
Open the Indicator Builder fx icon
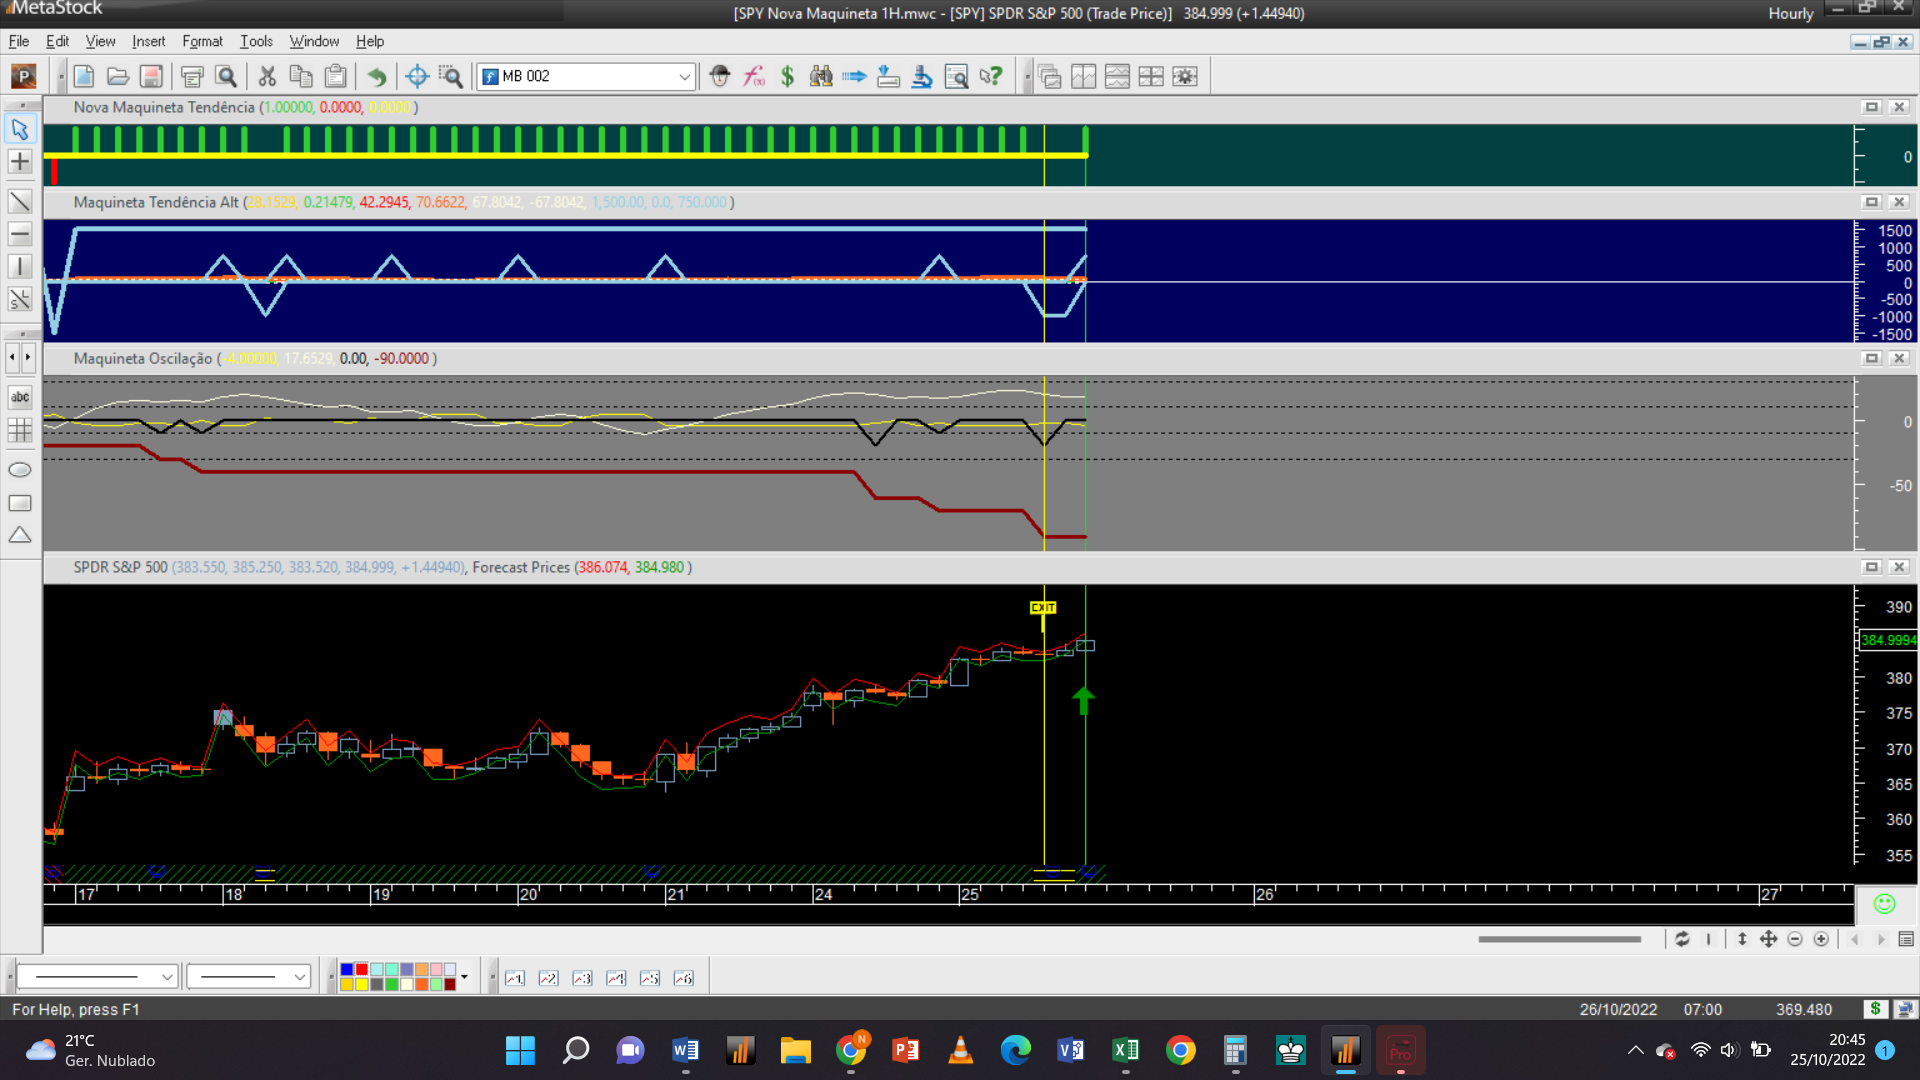(754, 76)
